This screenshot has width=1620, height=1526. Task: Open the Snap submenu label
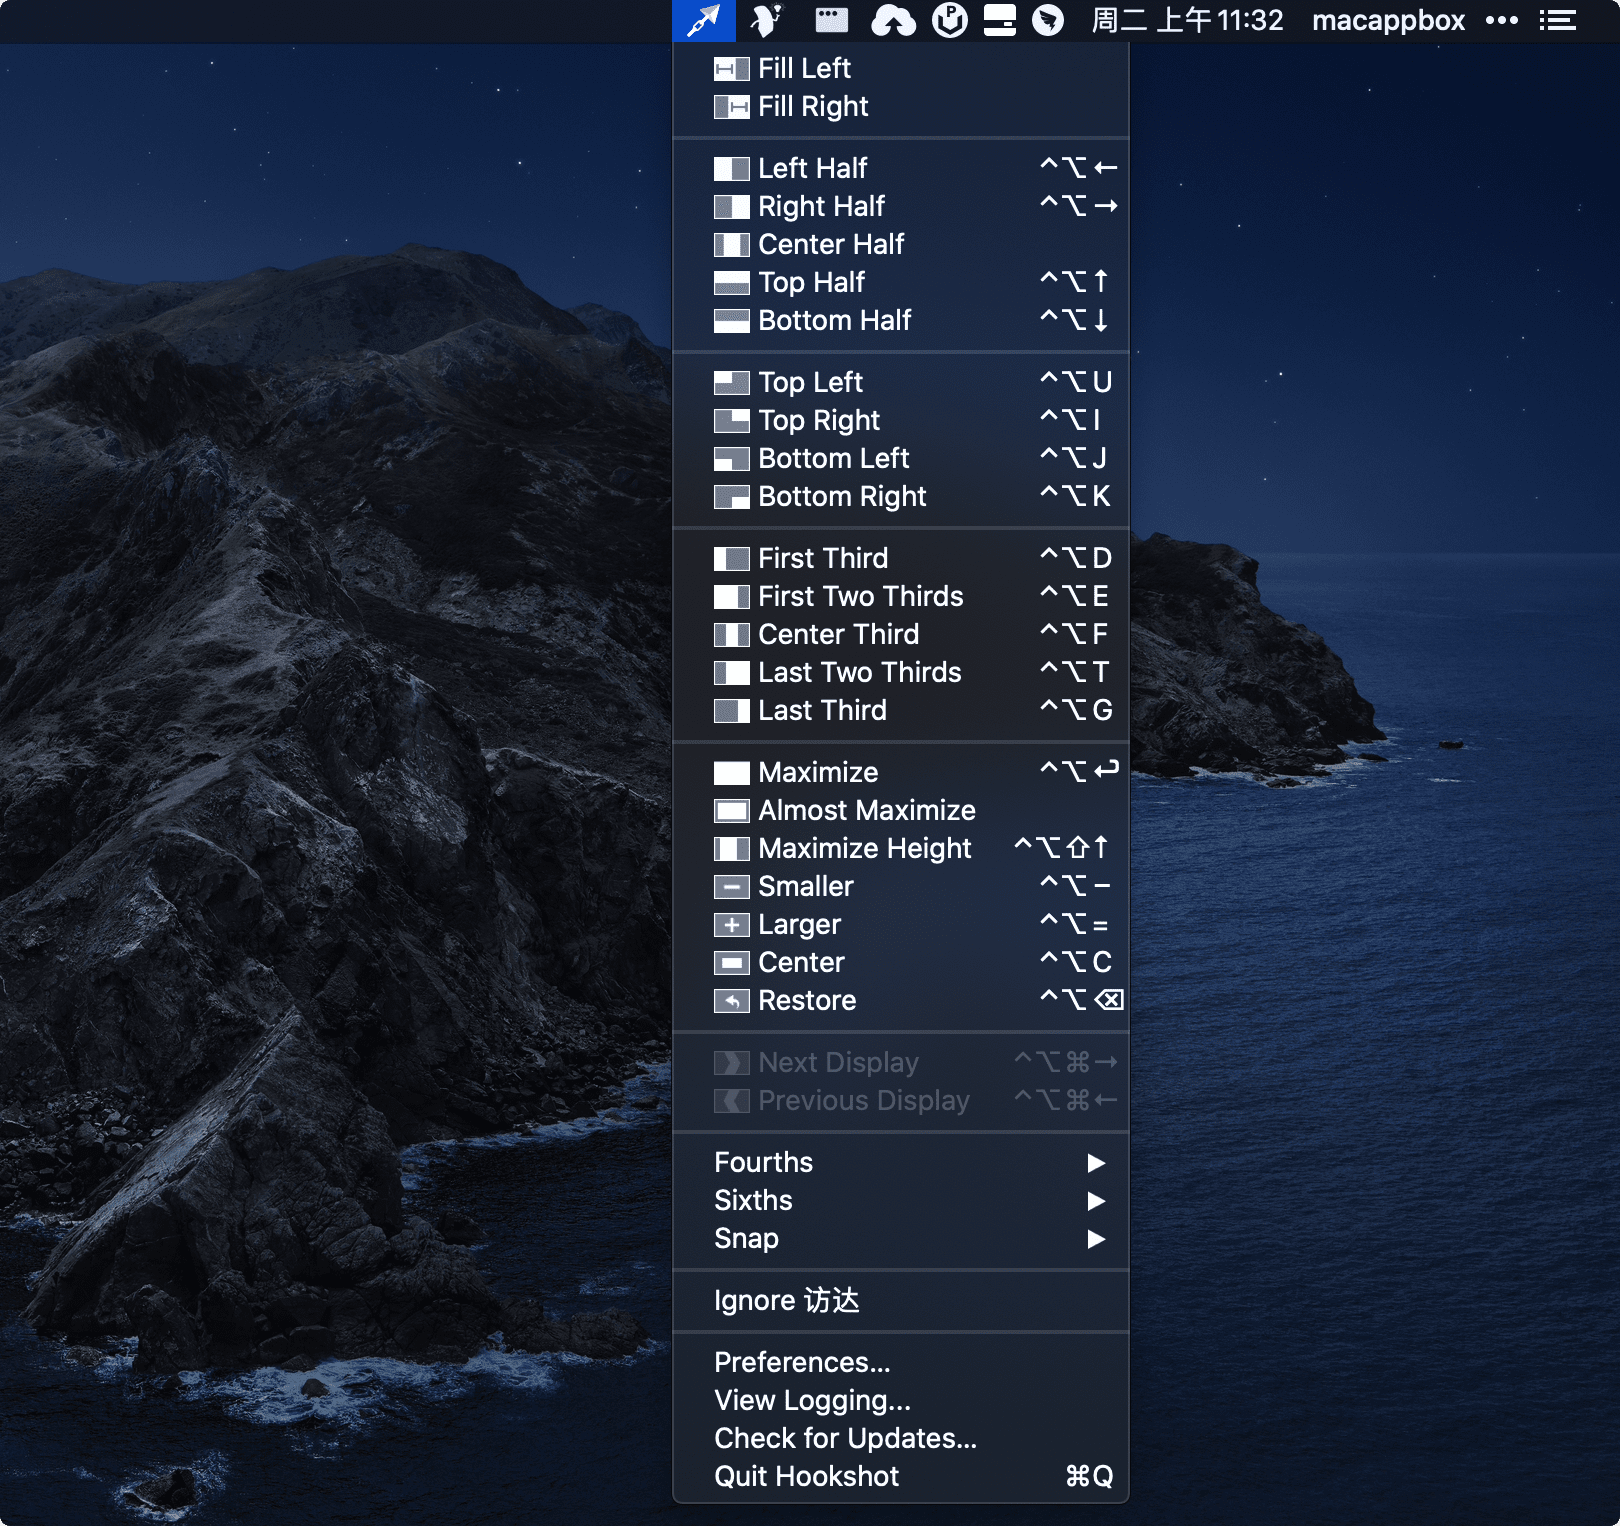(746, 1239)
